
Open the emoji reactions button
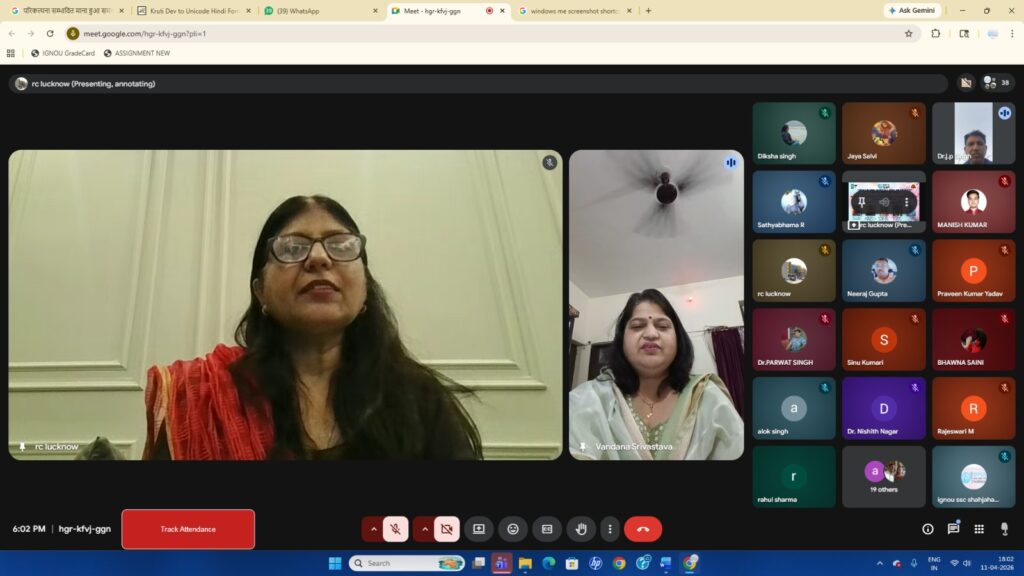coord(513,529)
